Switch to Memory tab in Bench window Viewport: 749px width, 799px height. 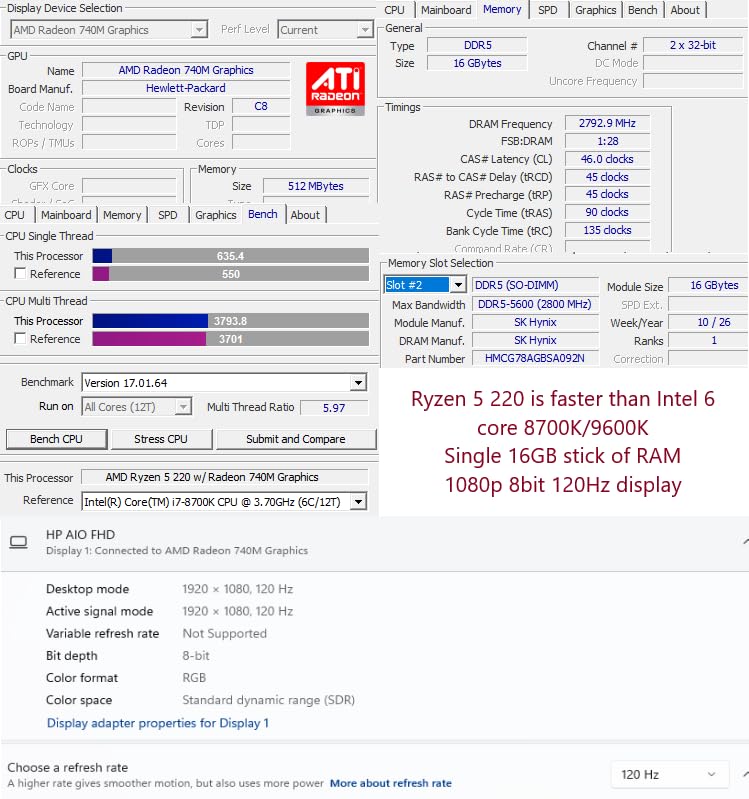(122, 215)
